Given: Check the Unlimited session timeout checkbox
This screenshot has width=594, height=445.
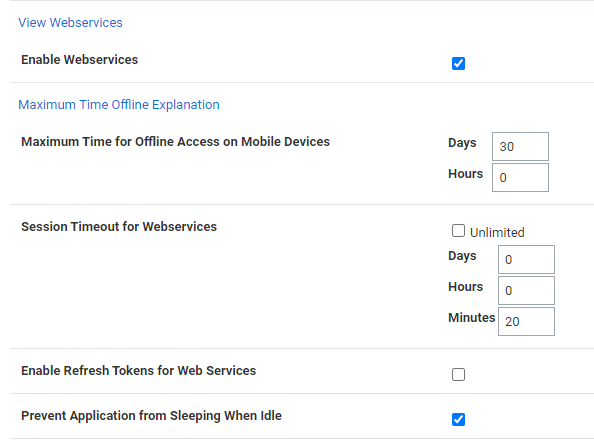Looking at the screenshot, I should pyautogui.click(x=458, y=230).
